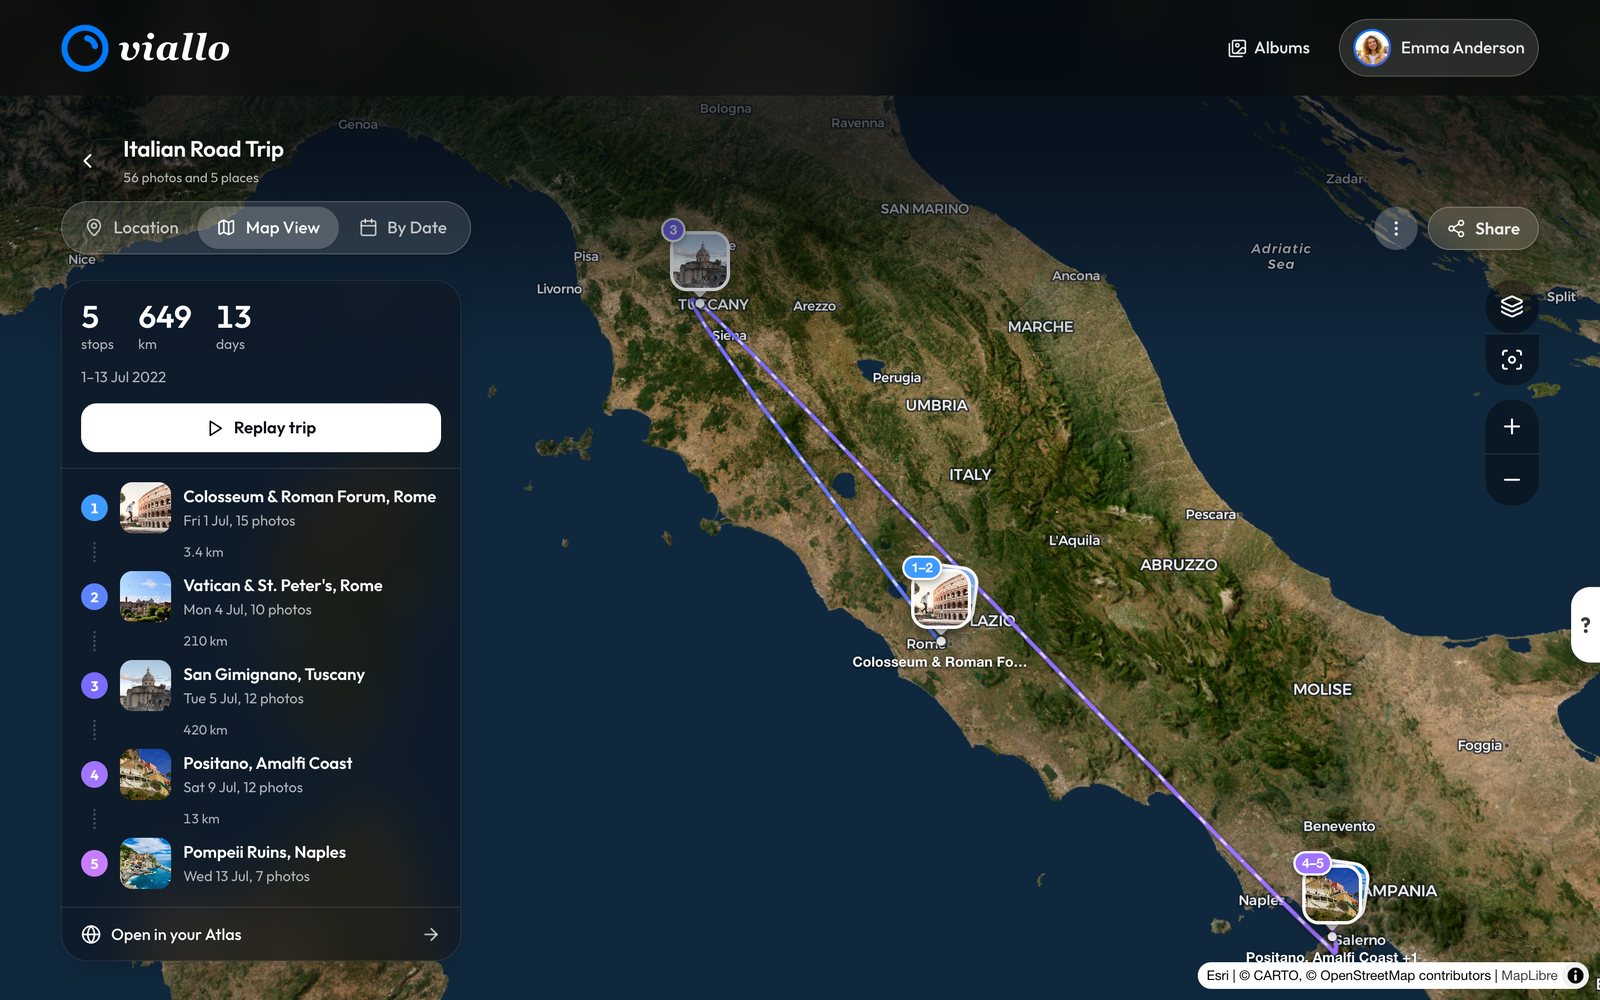Click the map attribution info icon

1575,975
